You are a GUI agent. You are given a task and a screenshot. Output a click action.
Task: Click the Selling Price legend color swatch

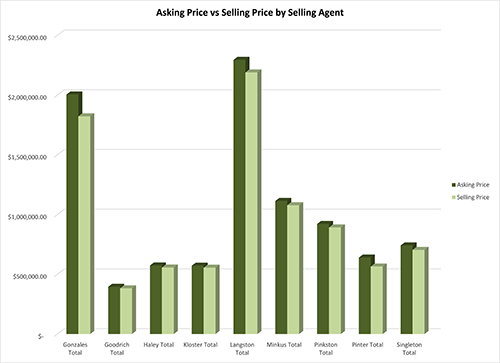point(454,197)
